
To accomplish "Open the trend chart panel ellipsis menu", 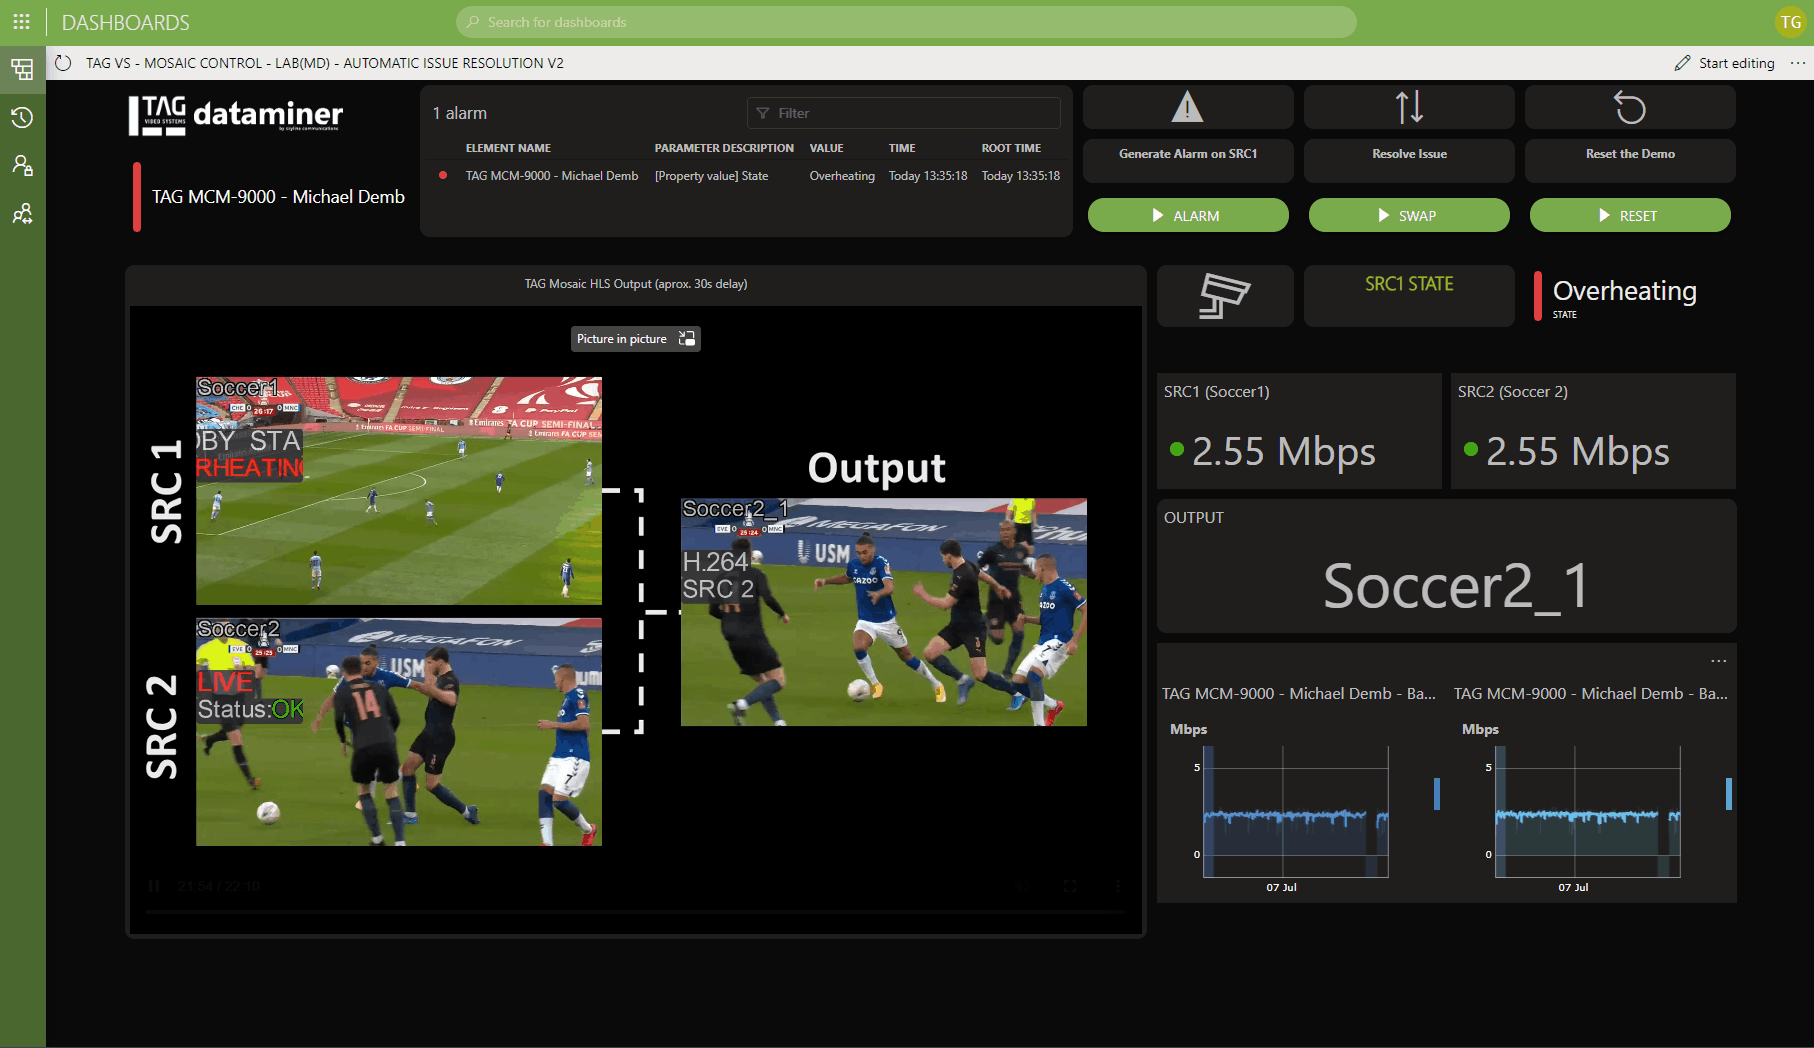I will tap(1719, 661).
